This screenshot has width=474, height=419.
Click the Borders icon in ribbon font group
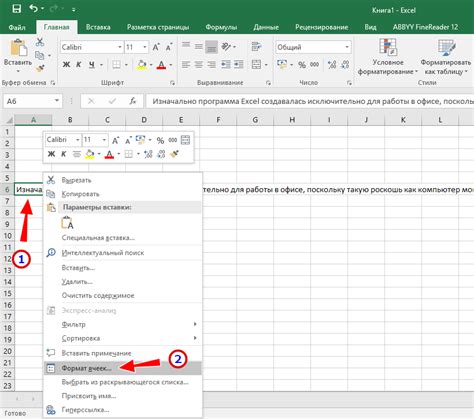(116, 65)
